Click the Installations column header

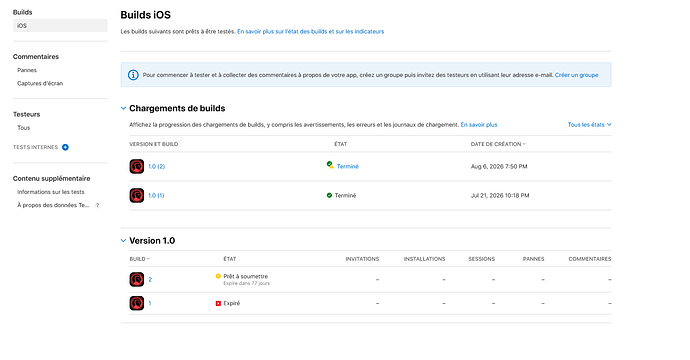[424, 259]
